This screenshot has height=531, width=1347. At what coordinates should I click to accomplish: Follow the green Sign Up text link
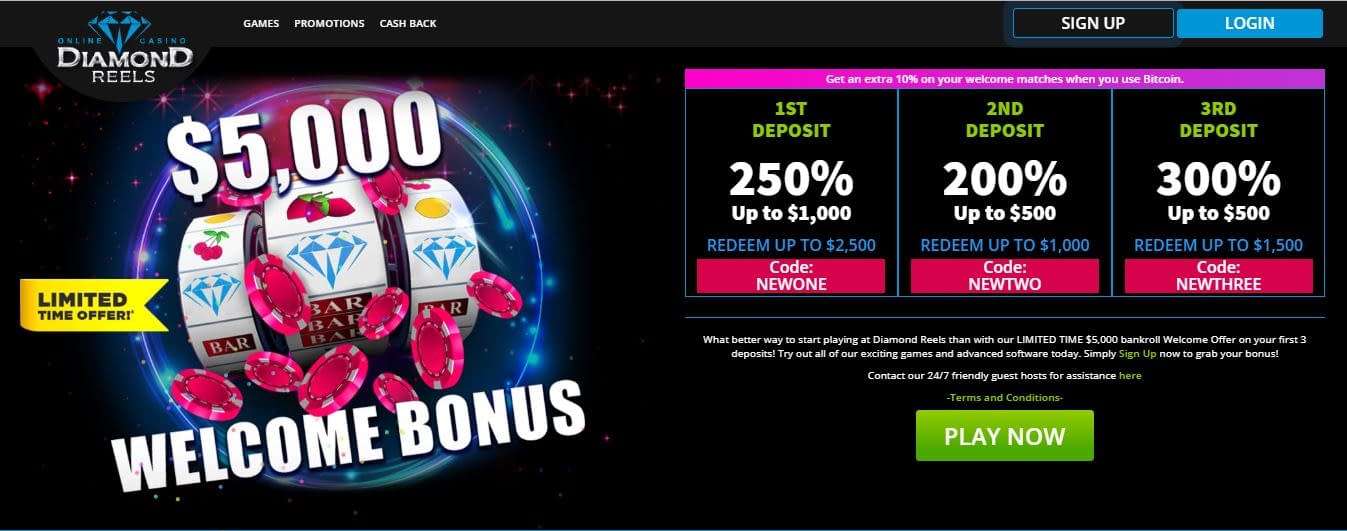(1137, 355)
